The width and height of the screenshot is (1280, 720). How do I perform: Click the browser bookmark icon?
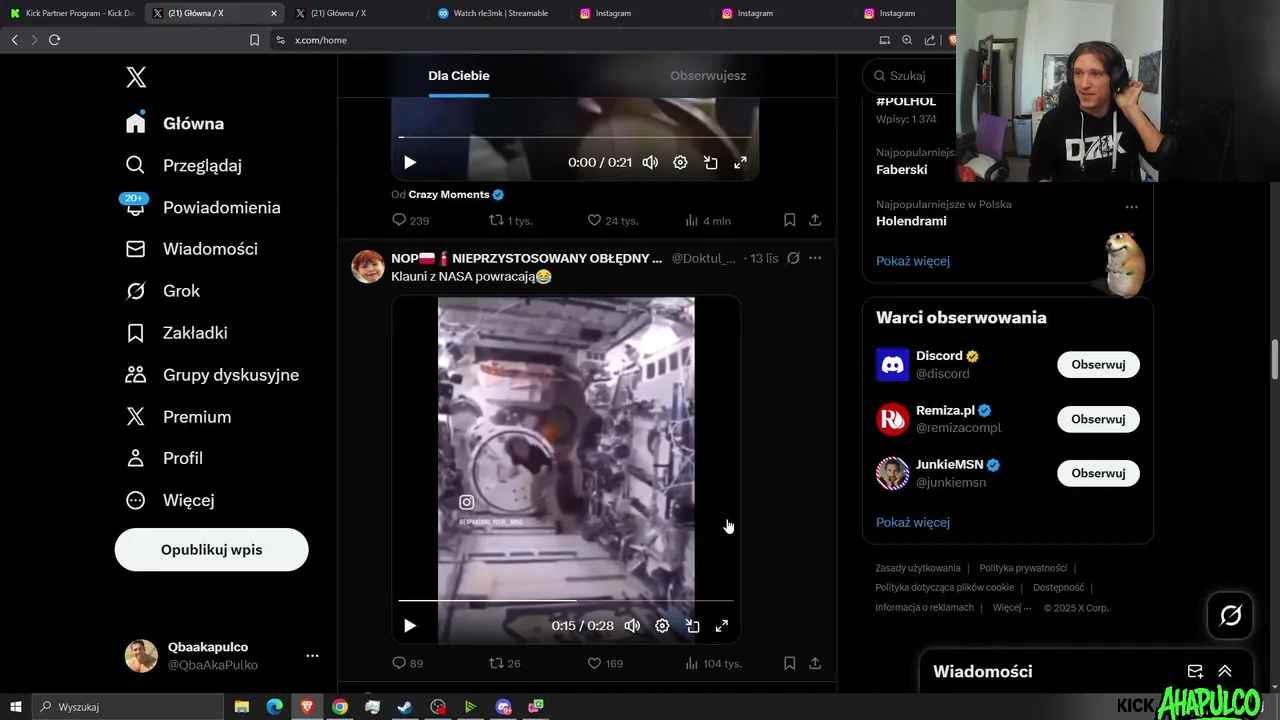(x=254, y=40)
